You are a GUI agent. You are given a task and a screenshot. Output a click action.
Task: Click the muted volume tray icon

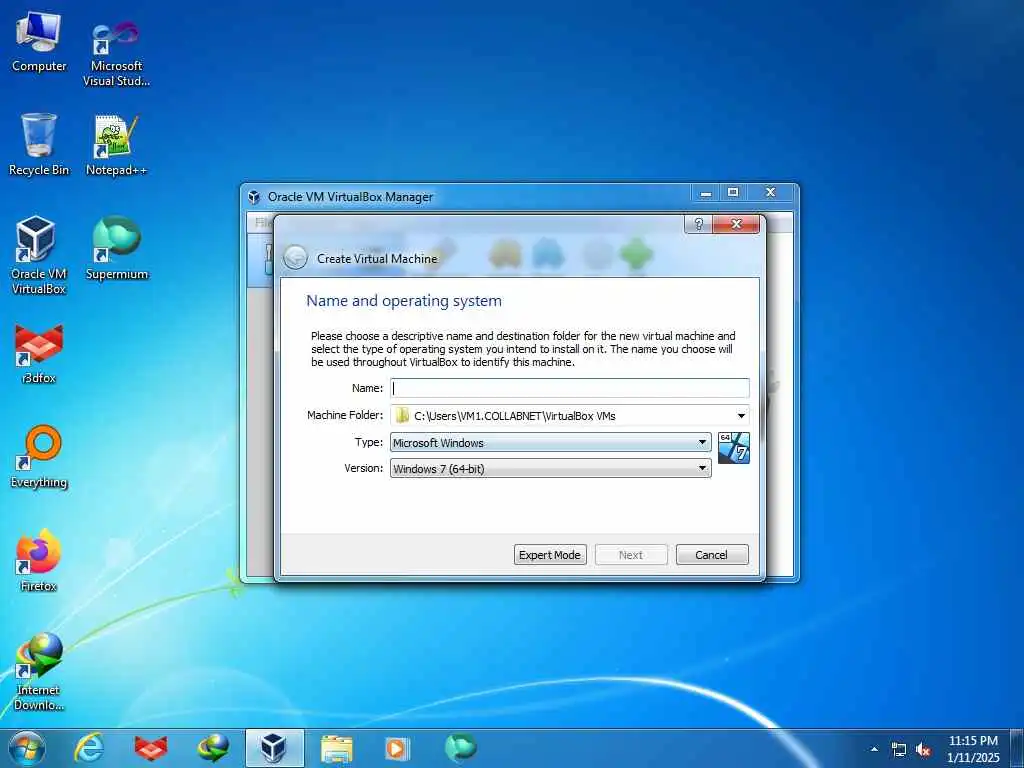tap(923, 750)
